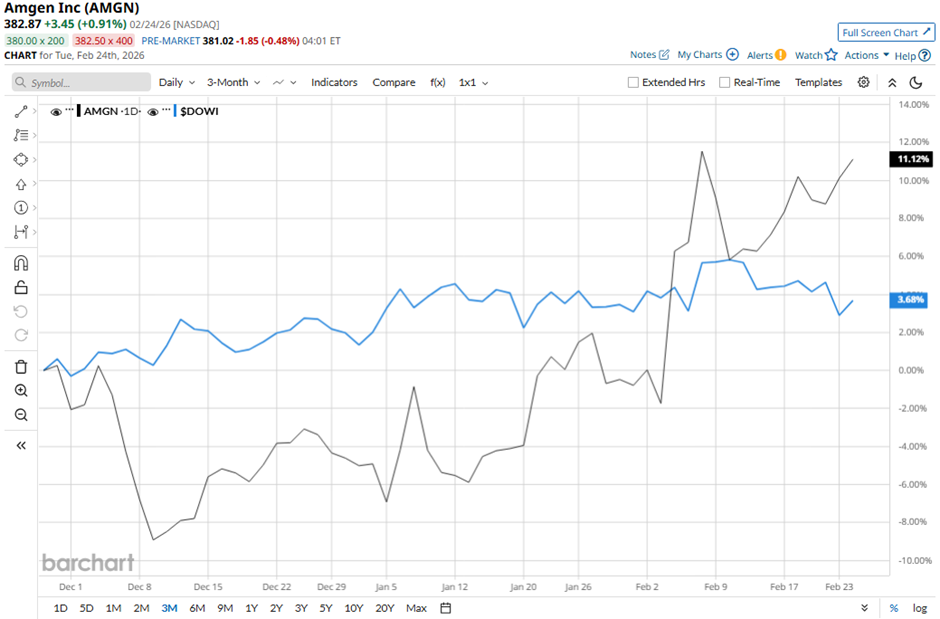This screenshot has height=619, width=940.
Task: Open the Indicators menu
Action: (x=334, y=83)
